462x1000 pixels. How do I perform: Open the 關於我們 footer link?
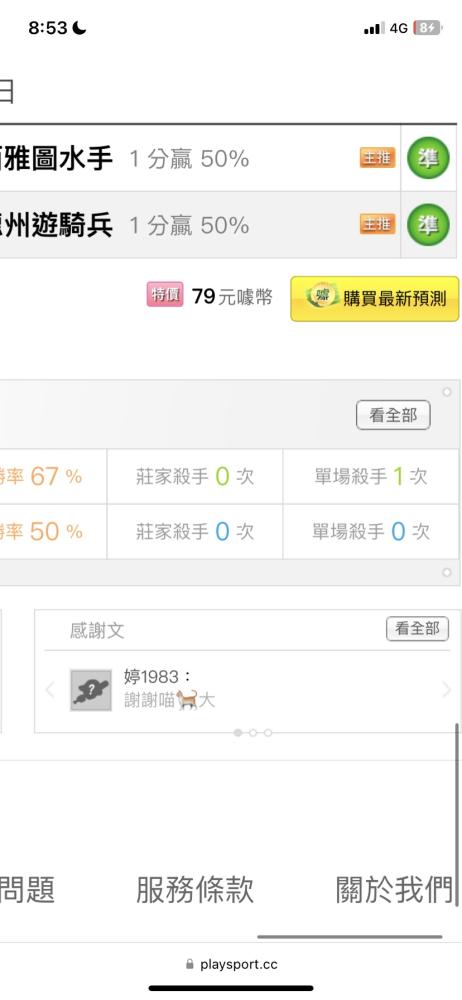[395, 890]
